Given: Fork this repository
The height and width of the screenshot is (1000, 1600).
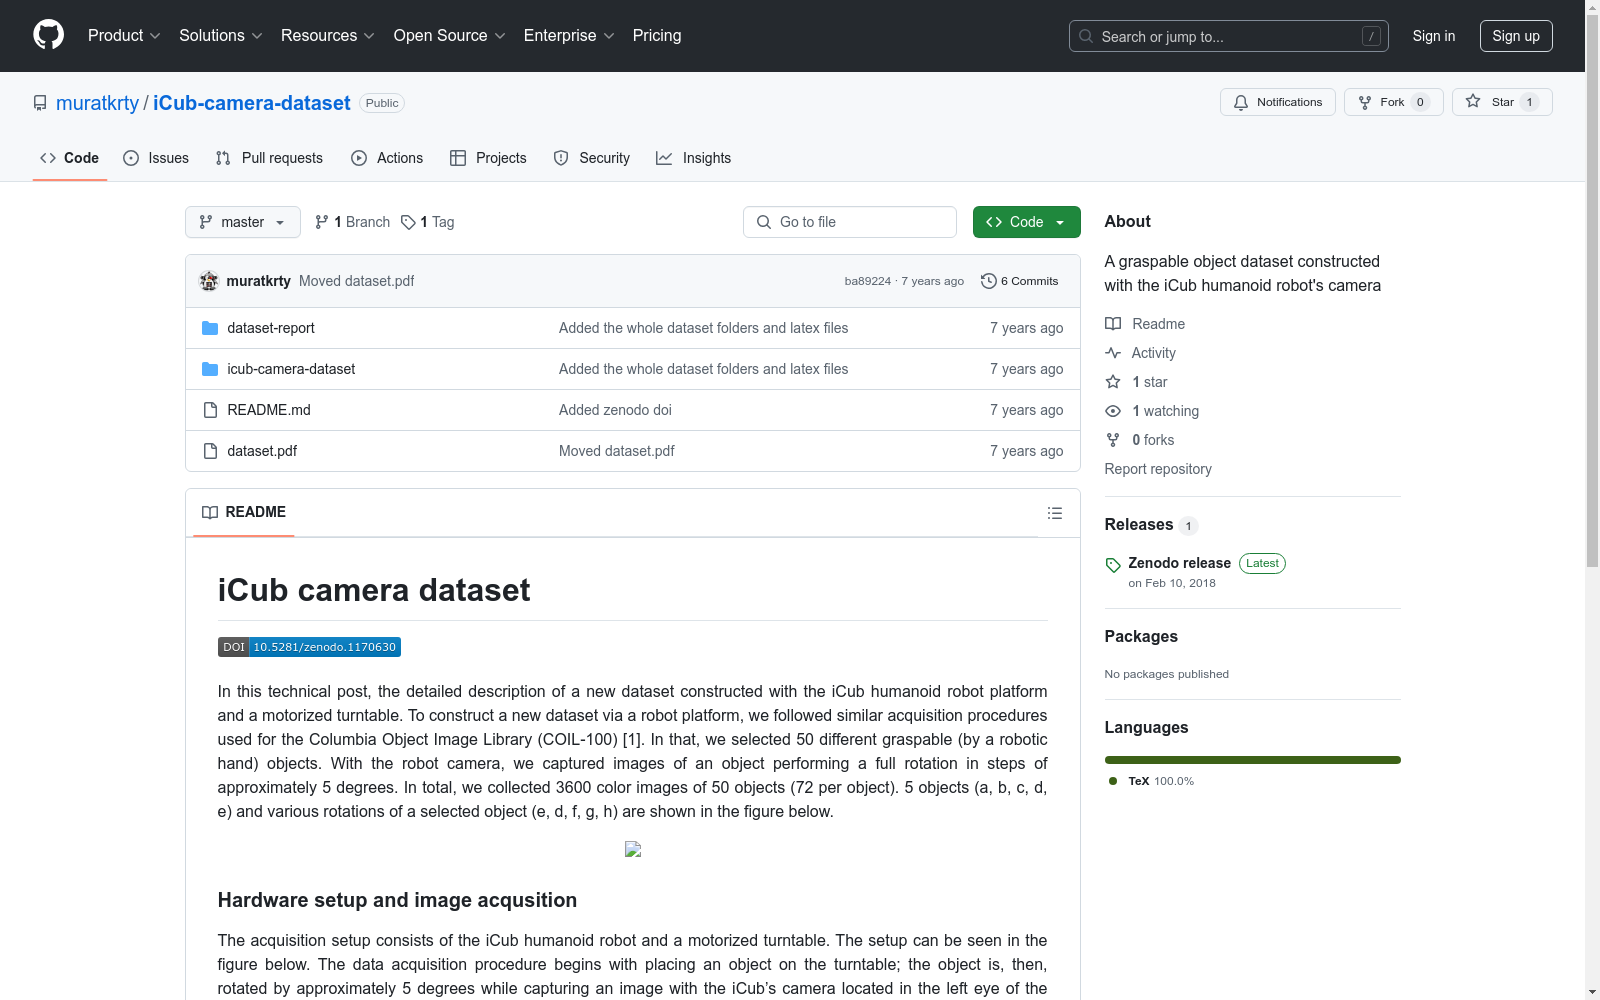Looking at the screenshot, I should [1393, 102].
